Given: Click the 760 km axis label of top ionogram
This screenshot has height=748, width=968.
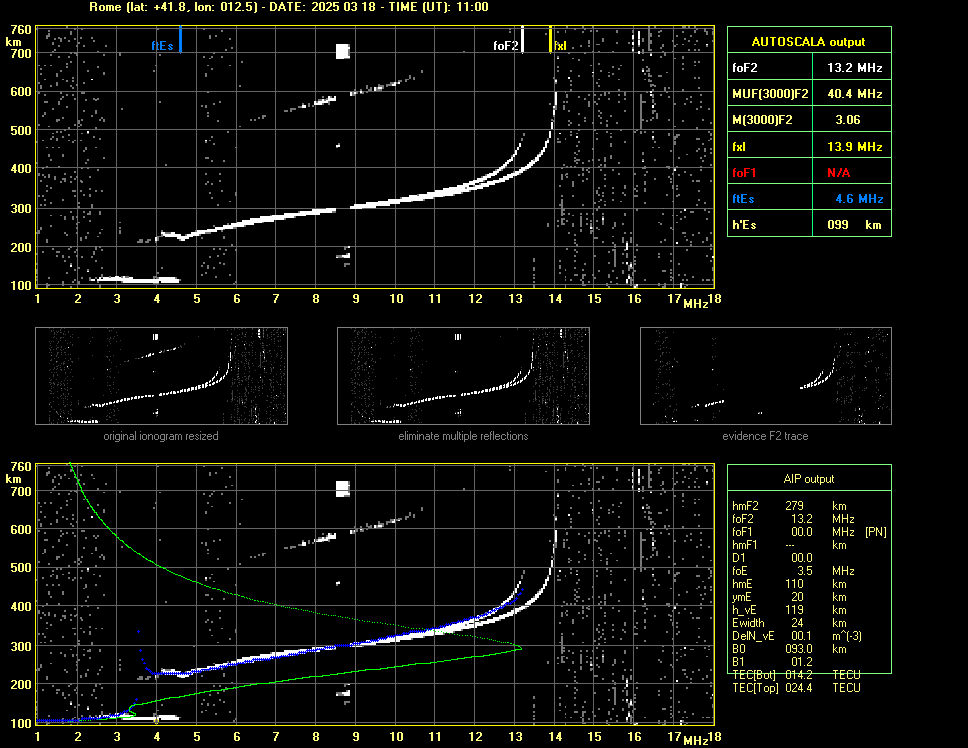Looking at the screenshot, I should [21, 30].
